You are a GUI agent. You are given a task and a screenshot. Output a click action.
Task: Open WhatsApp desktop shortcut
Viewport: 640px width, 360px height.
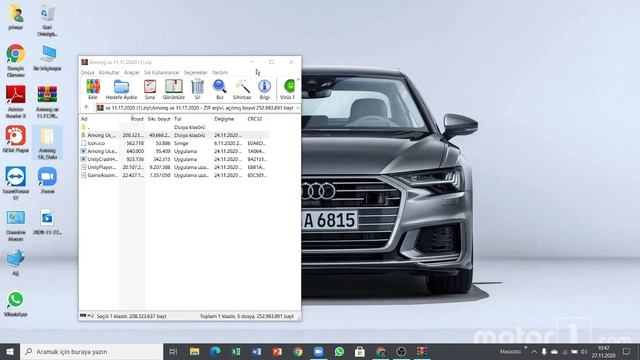point(16,304)
